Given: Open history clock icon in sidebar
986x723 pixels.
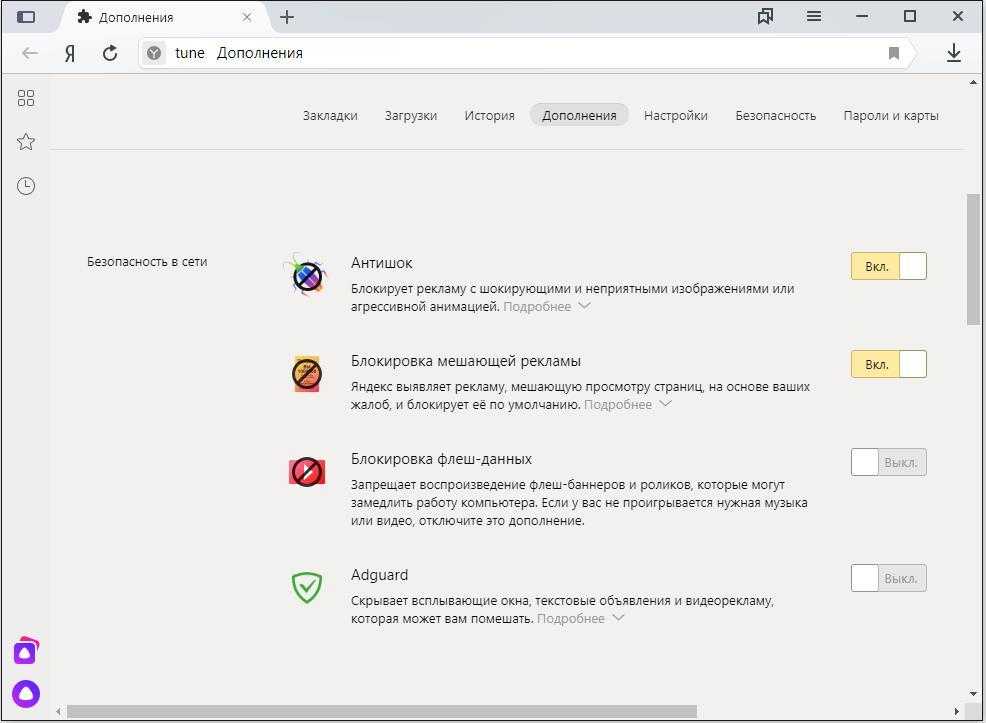Looking at the screenshot, I should pos(26,186).
